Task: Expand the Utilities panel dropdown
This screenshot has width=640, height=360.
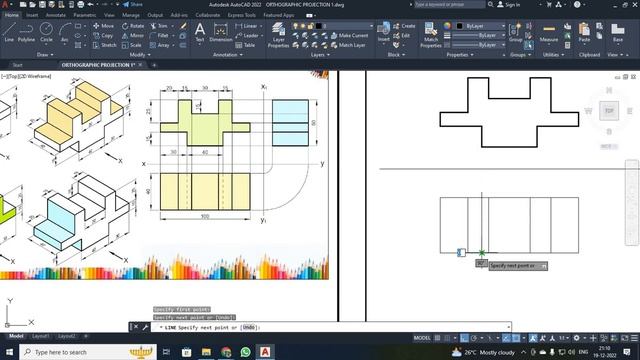Action: click(x=553, y=54)
